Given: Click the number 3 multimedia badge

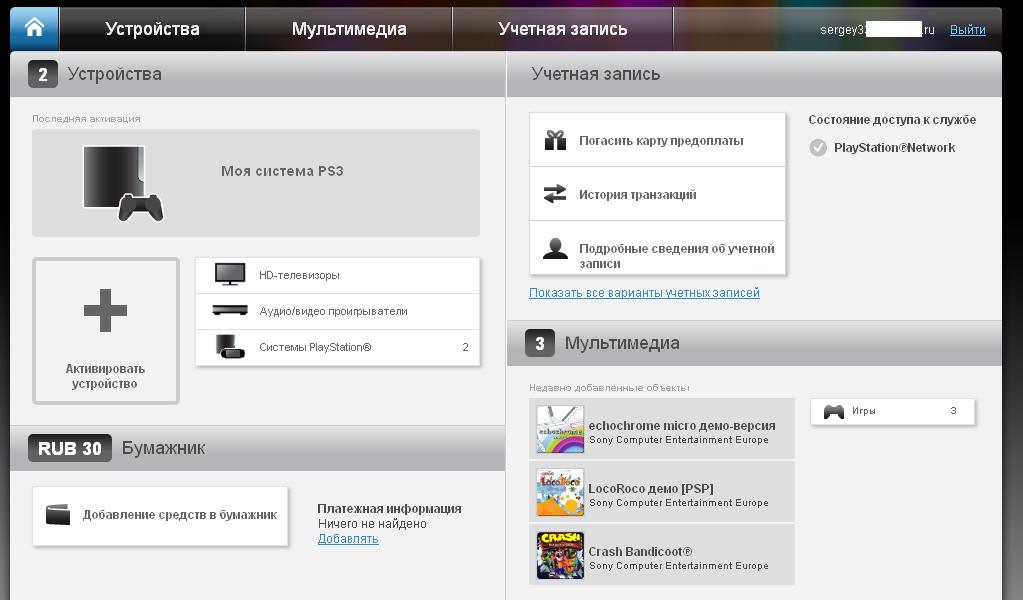Looking at the screenshot, I should tap(540, 343).
